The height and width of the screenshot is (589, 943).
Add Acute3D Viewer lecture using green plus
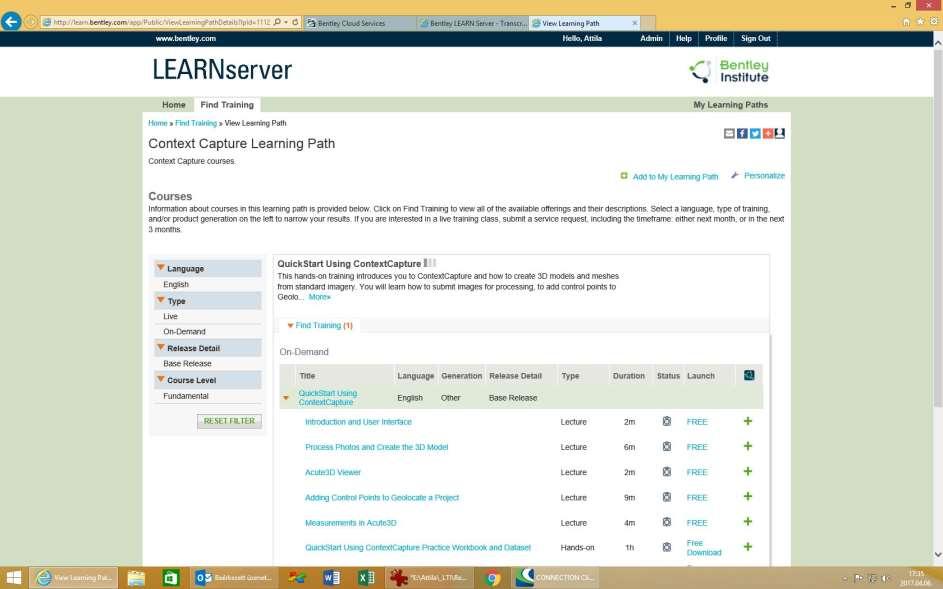(748, 472)
